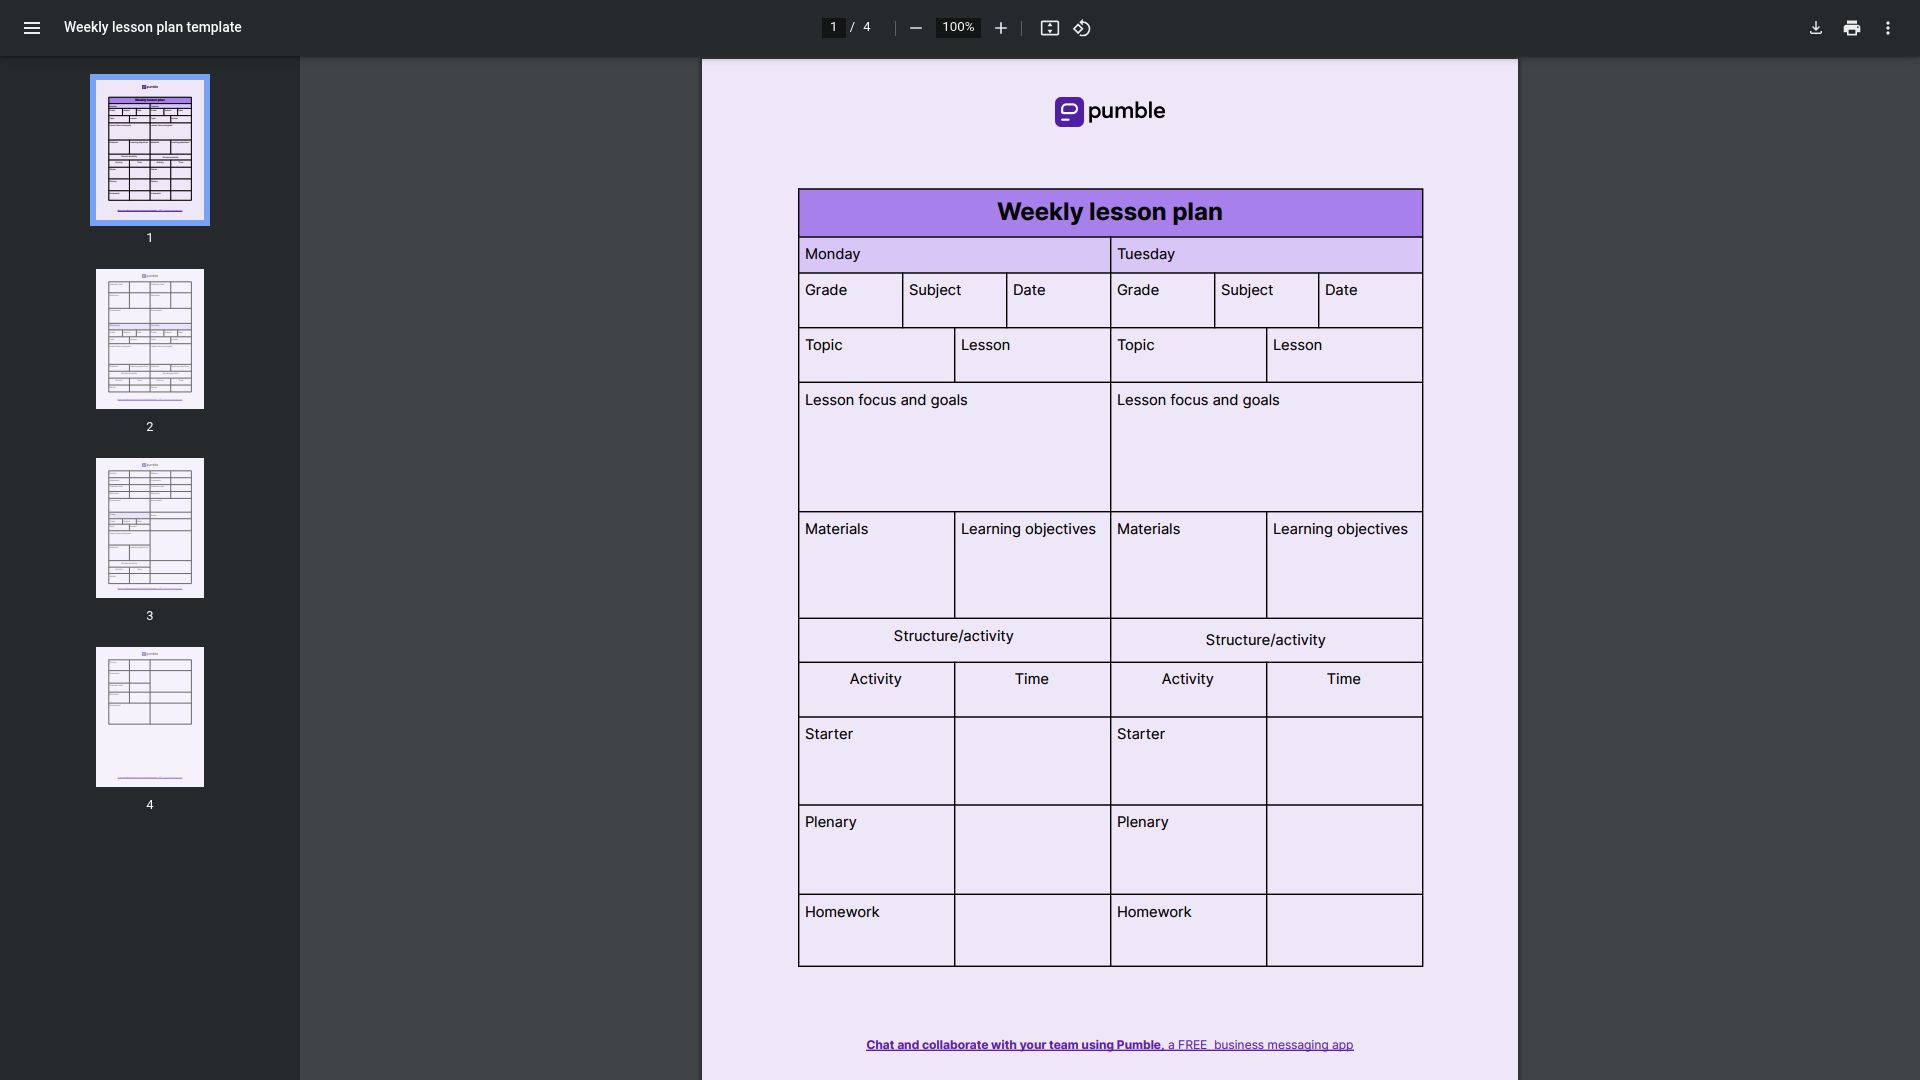Select Tuesday's Date cell
The image size is (1920, 1080).
[x=1370, y=300]
